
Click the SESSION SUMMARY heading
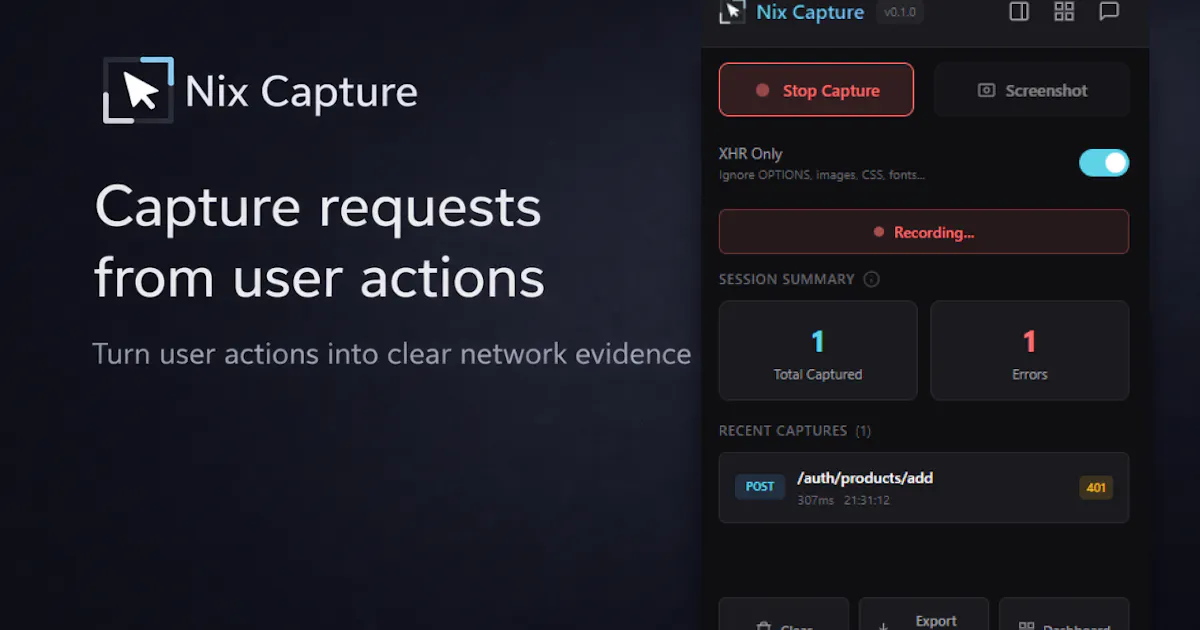click(x=787, y=279)
